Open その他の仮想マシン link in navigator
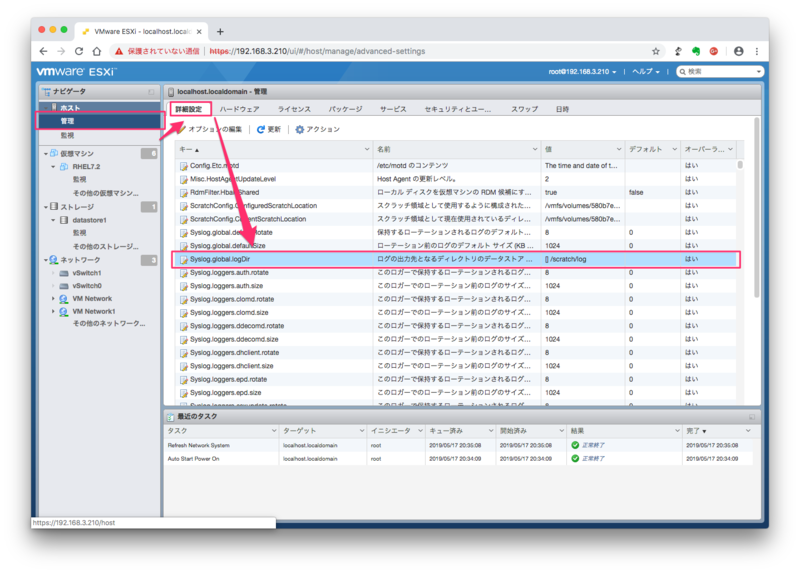The height and width of the screenshot is (573, 800). [106, 193]
